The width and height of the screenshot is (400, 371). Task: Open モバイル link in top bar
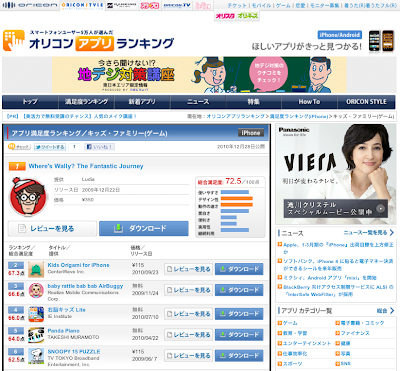(262, 5)
